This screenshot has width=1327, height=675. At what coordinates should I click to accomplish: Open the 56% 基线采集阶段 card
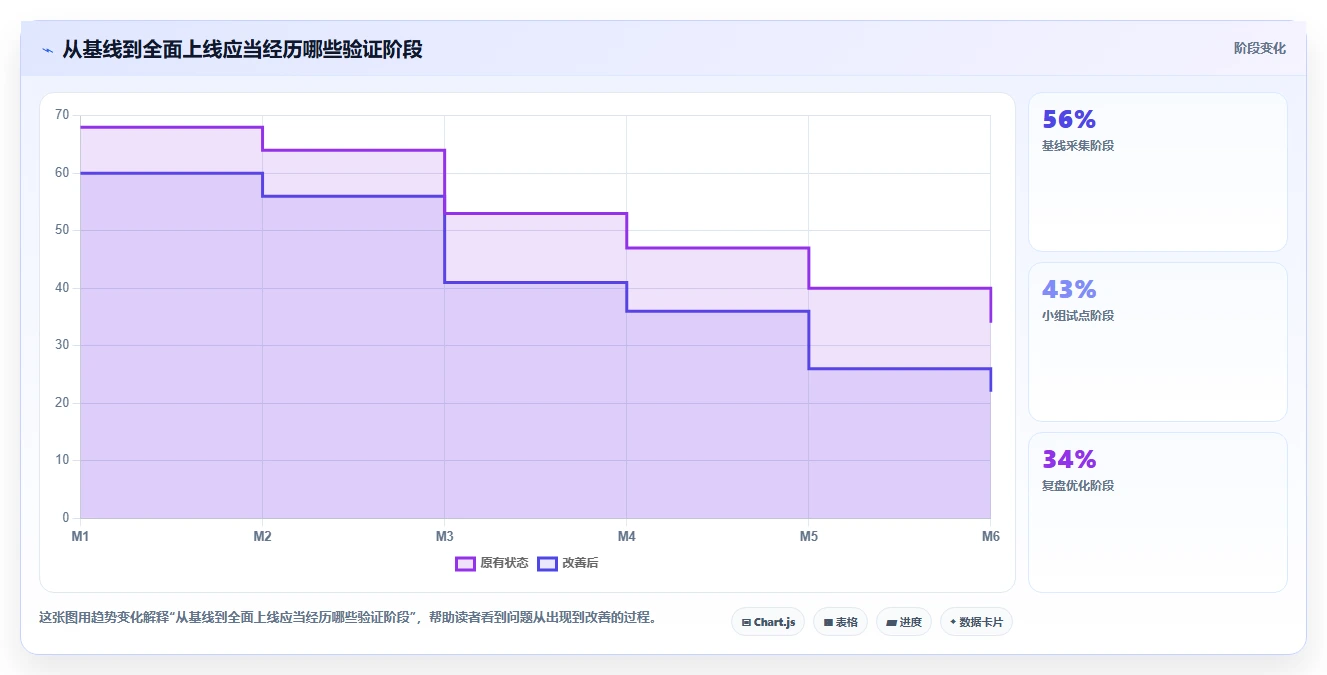(x=1157, y=172)
